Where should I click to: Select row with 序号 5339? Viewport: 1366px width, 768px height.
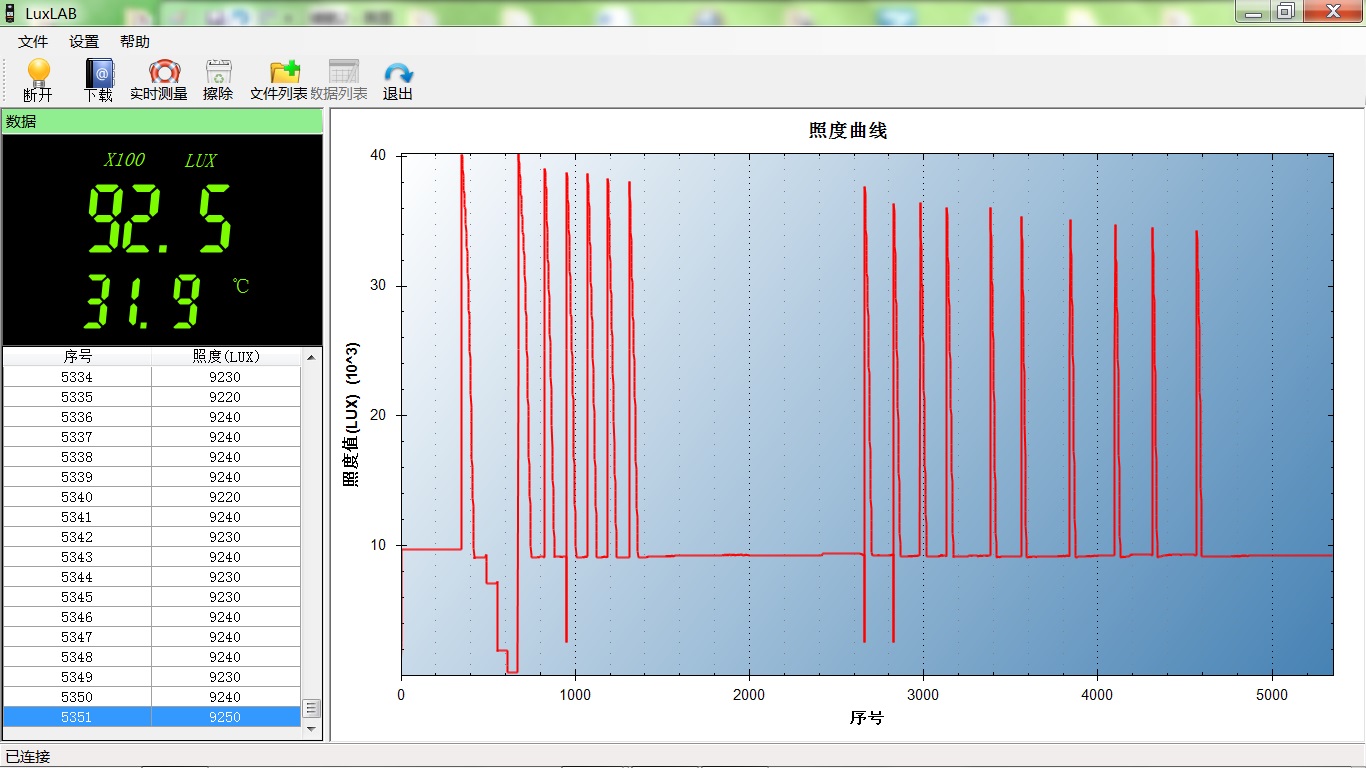click(152, 477)
